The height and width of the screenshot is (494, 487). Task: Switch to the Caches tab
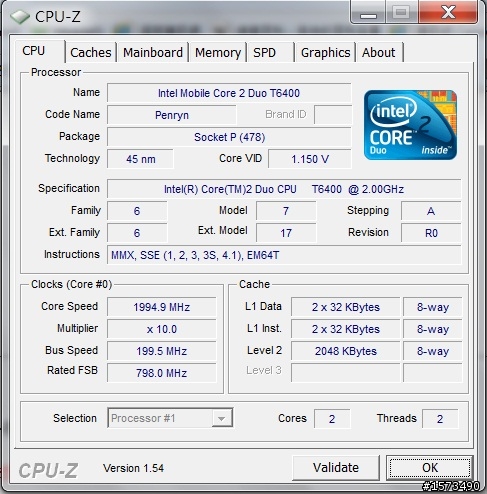[90, 52]
